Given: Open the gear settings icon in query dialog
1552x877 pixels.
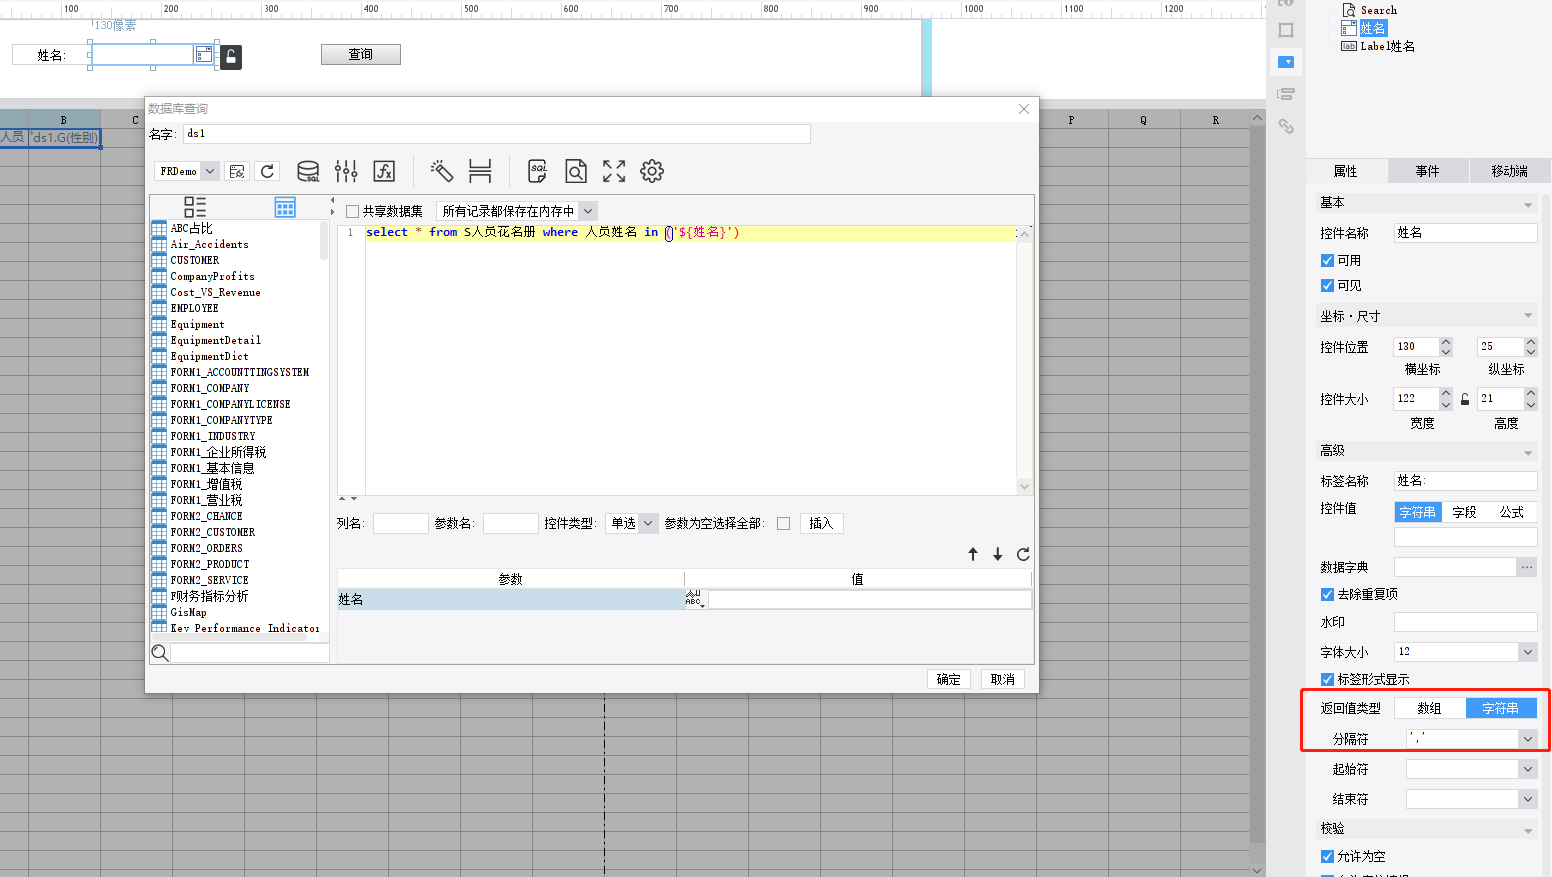Looking at the screenshot, I should [x=652, y=171].
